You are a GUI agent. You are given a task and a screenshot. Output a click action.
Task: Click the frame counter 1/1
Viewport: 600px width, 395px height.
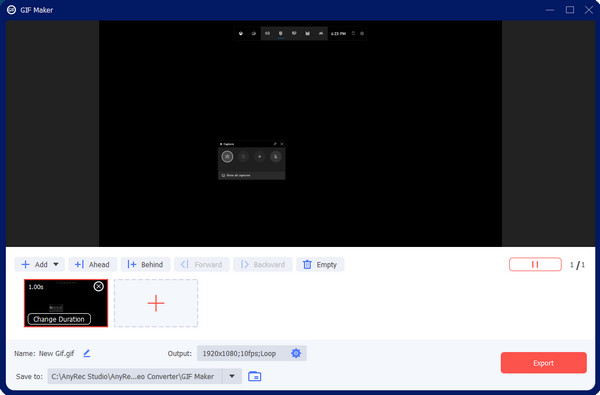[577, 264]
